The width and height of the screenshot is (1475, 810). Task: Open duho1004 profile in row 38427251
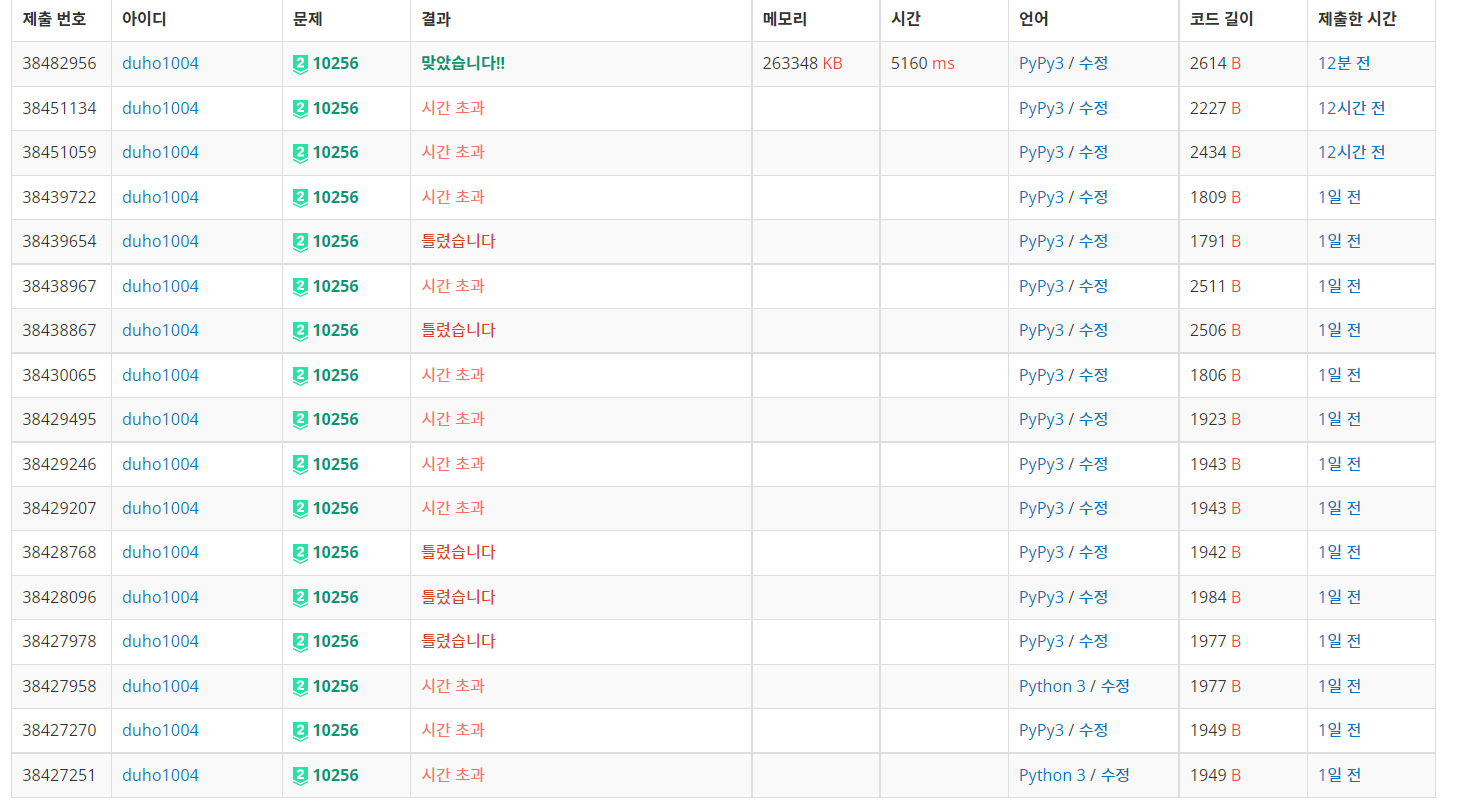(160, 775)
